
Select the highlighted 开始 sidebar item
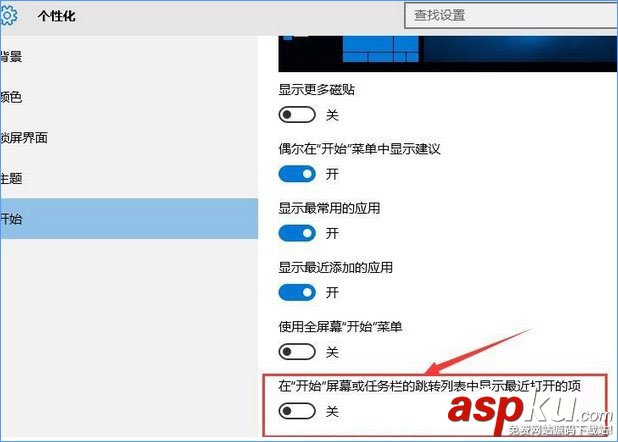pyautogui.click(x=129, y=219)
